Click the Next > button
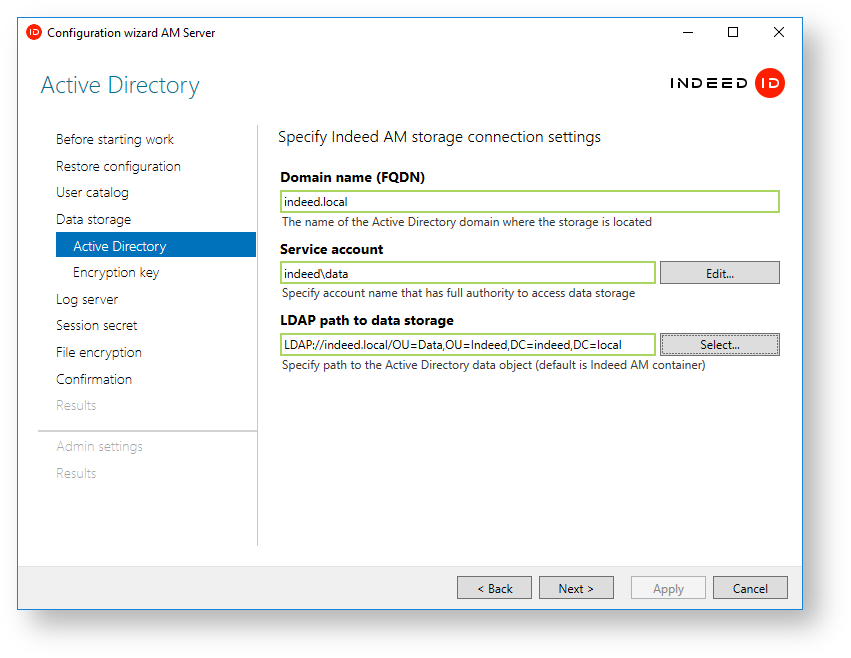The height and width of the screenshot is (658, 851). pyautogui.click(x=576, y=588)
